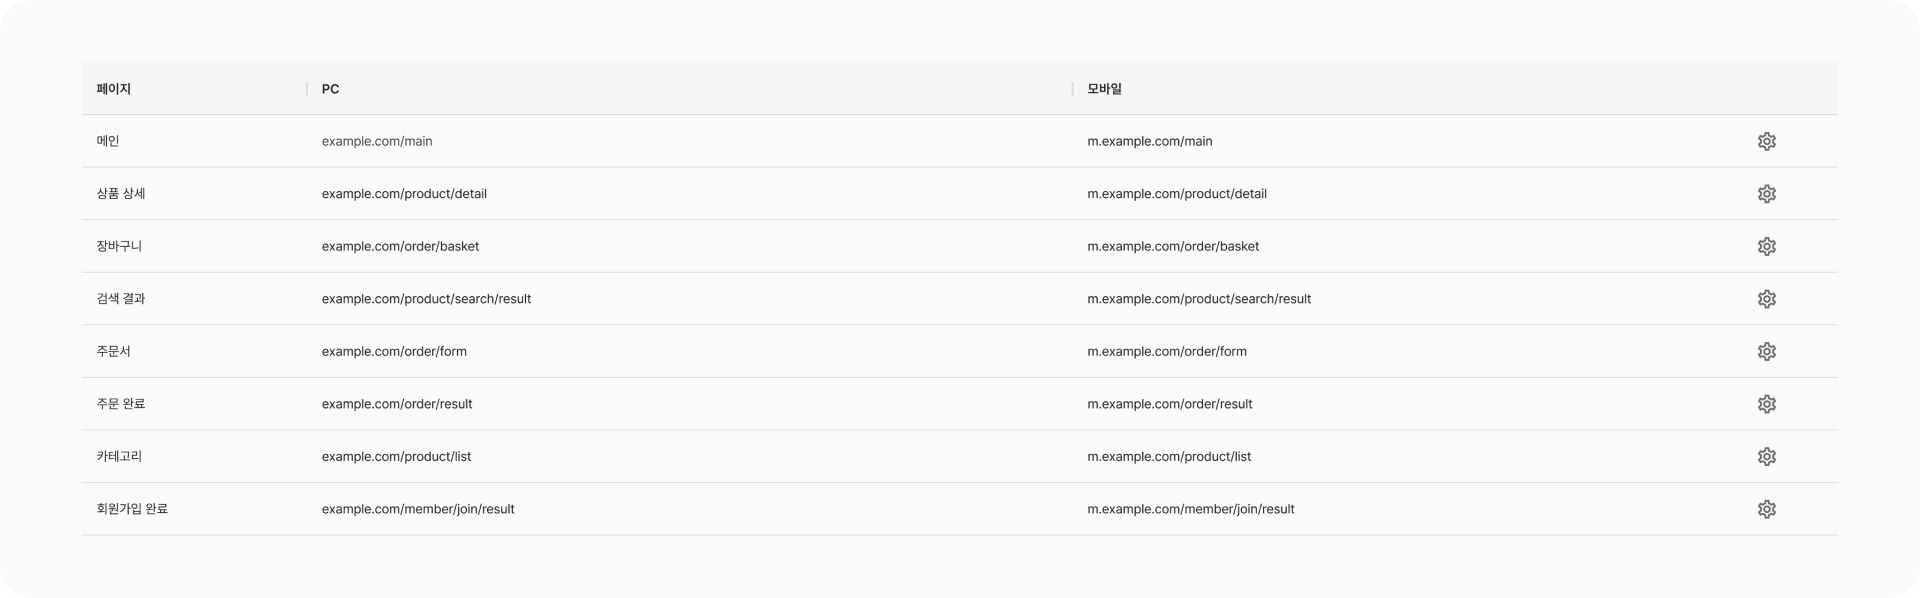Click gear icon for 주문 완료 row
This screenshot has height=598, width=1920.
(1766, 404)
